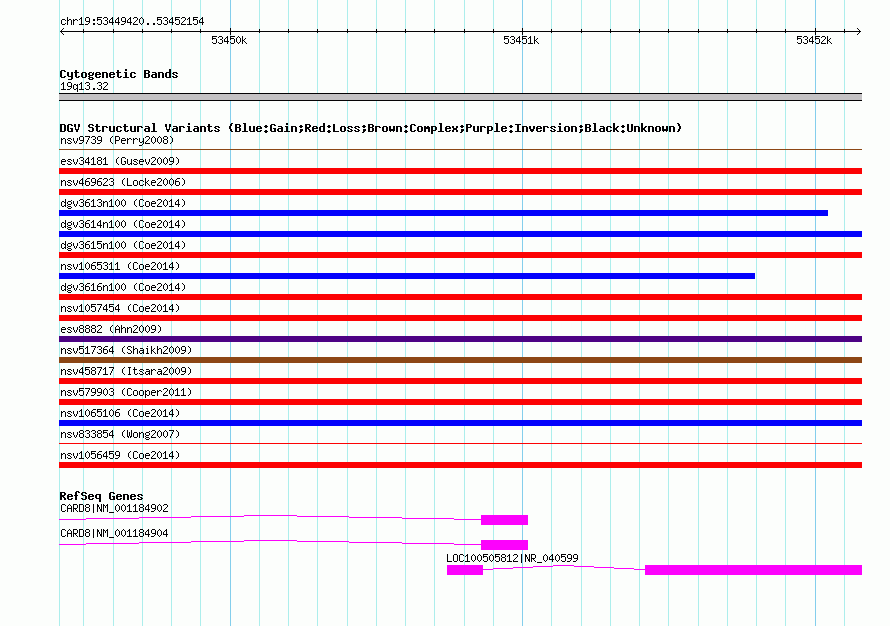Click the 53450k ruler tick label
Image resolution: width=890 pixels, height=626 pixels.
[229, 40]
